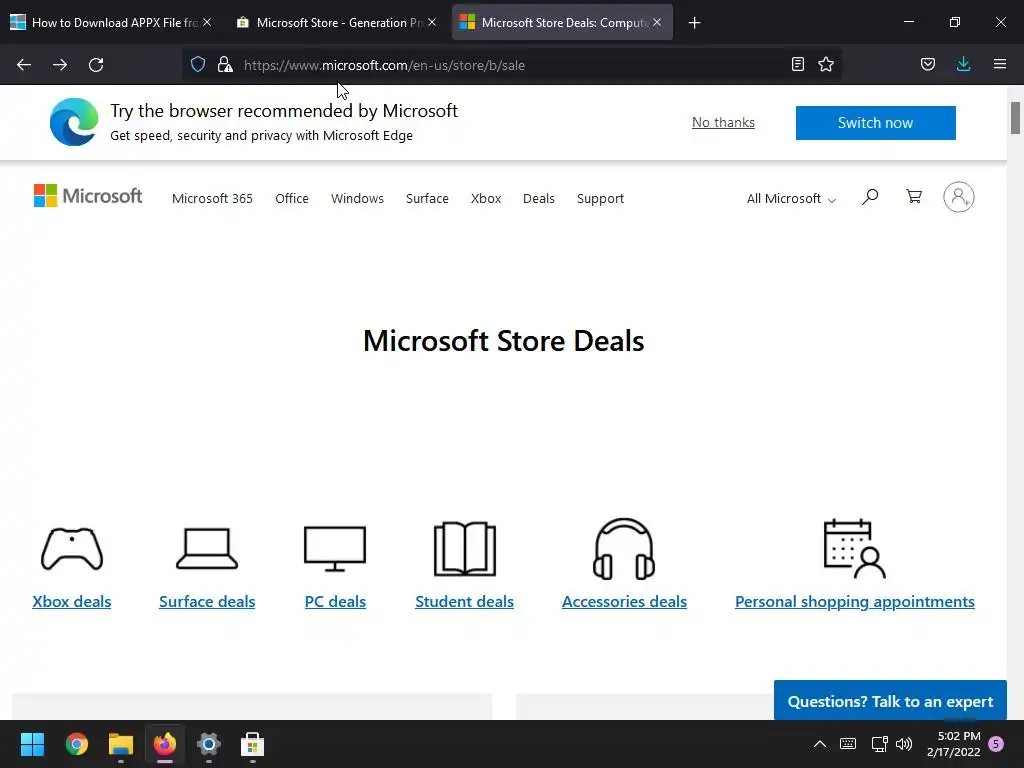1024x768 pixels.
Task: Click the Microsoft logo on the page
Action: point(88,196)
